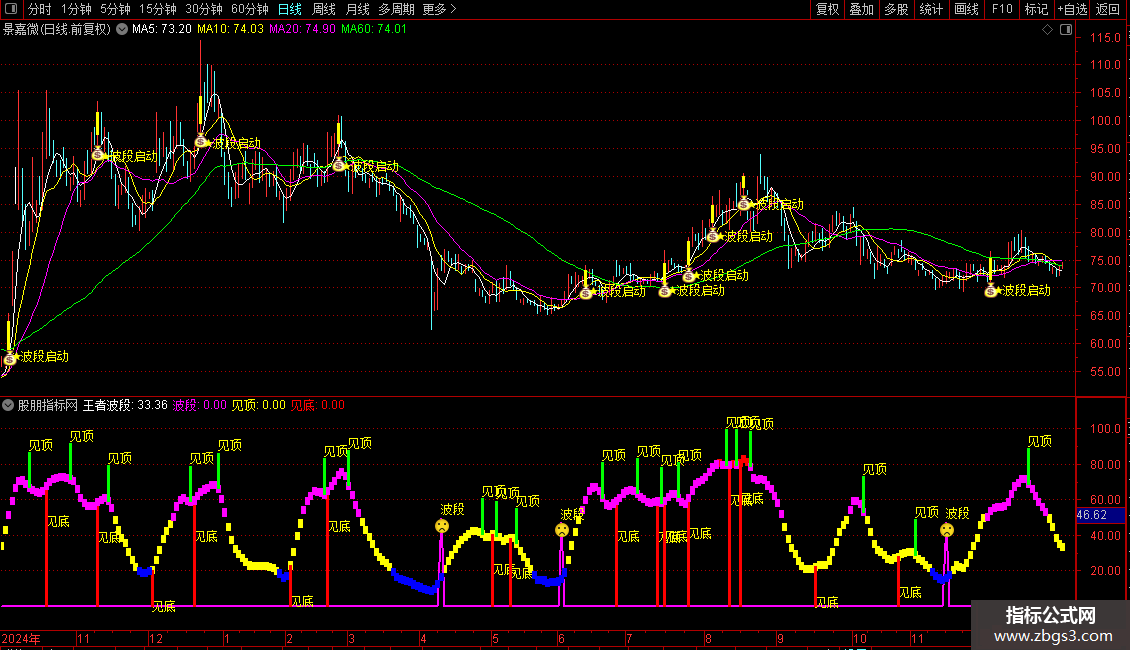Click the sad face 波段 marker near April
Viewport: 1130px width, 650px height.
[x=442, y=526]
